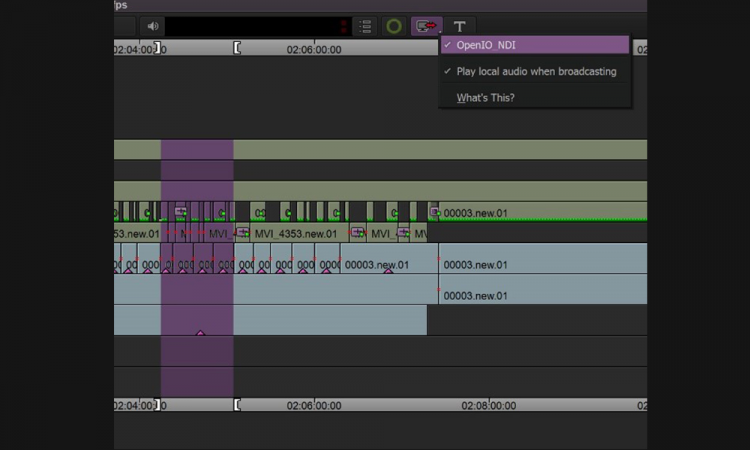Click the effect icon starting the video 00003.new.01 clip
The height and width of the screenshot is (450, 750).
(434, 211)
